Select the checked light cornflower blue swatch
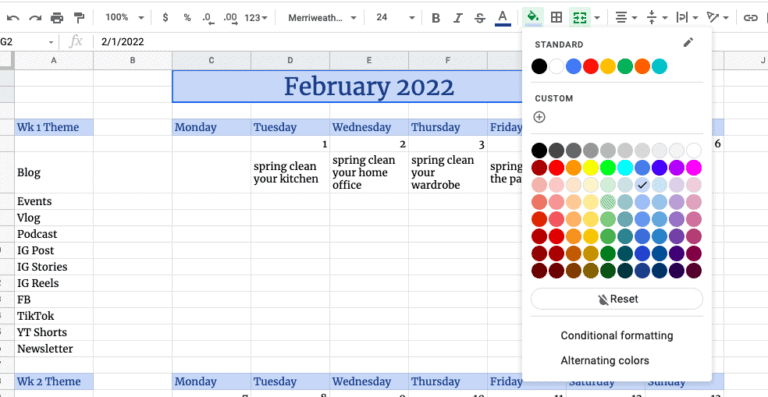Viewport: 768px width, 397px height. point(642,185)
